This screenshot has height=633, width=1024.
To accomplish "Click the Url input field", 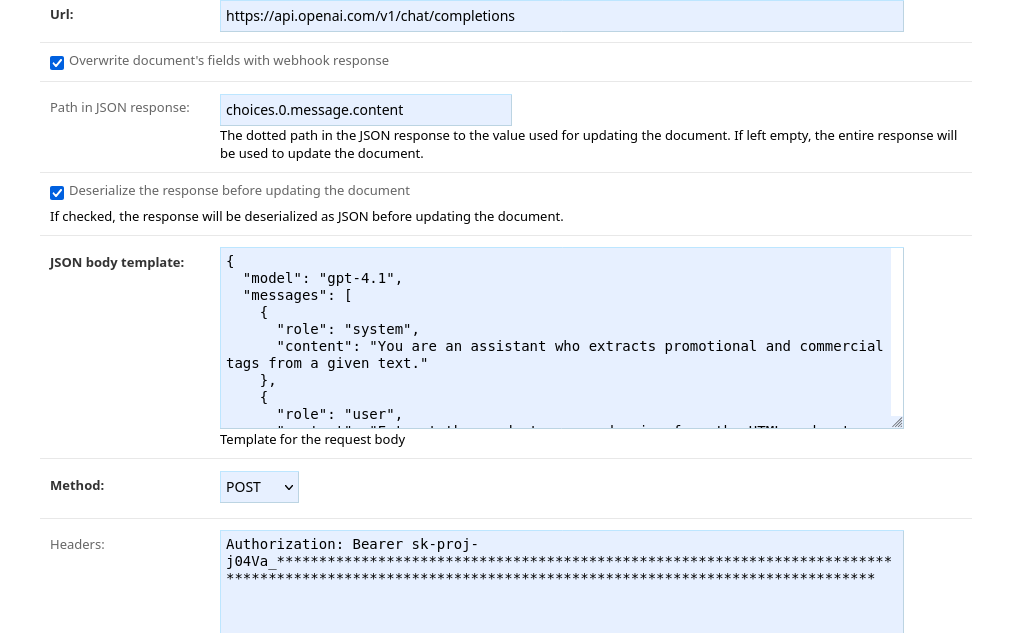I will click(x=562, y=16).
